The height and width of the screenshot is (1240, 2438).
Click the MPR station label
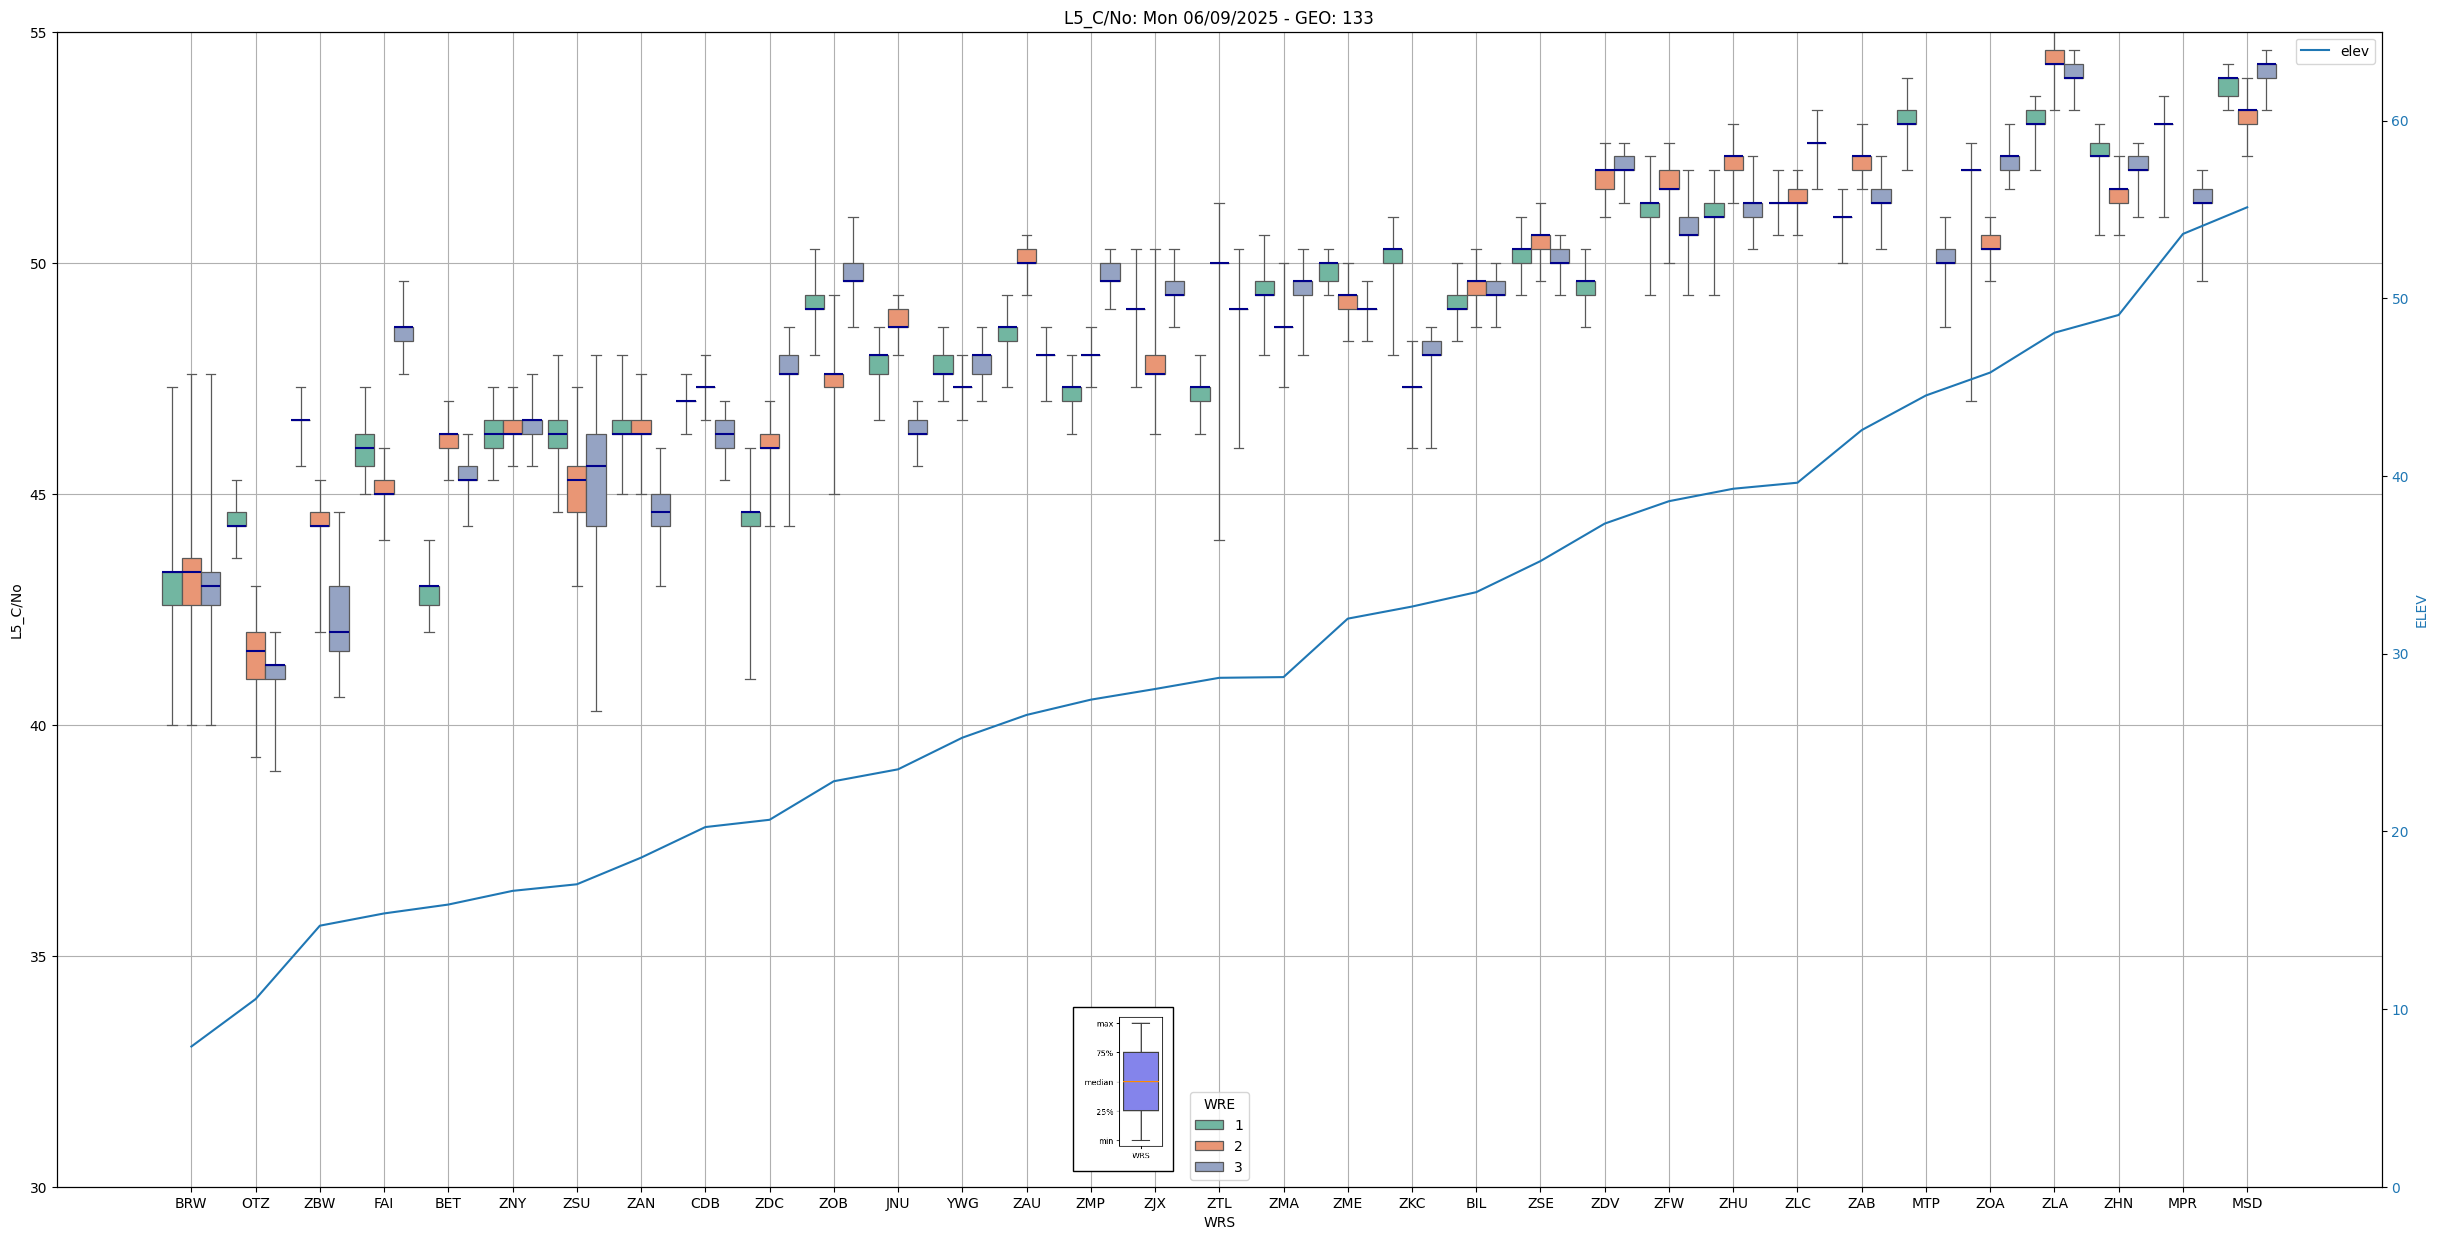[x=2182, y=1203]
